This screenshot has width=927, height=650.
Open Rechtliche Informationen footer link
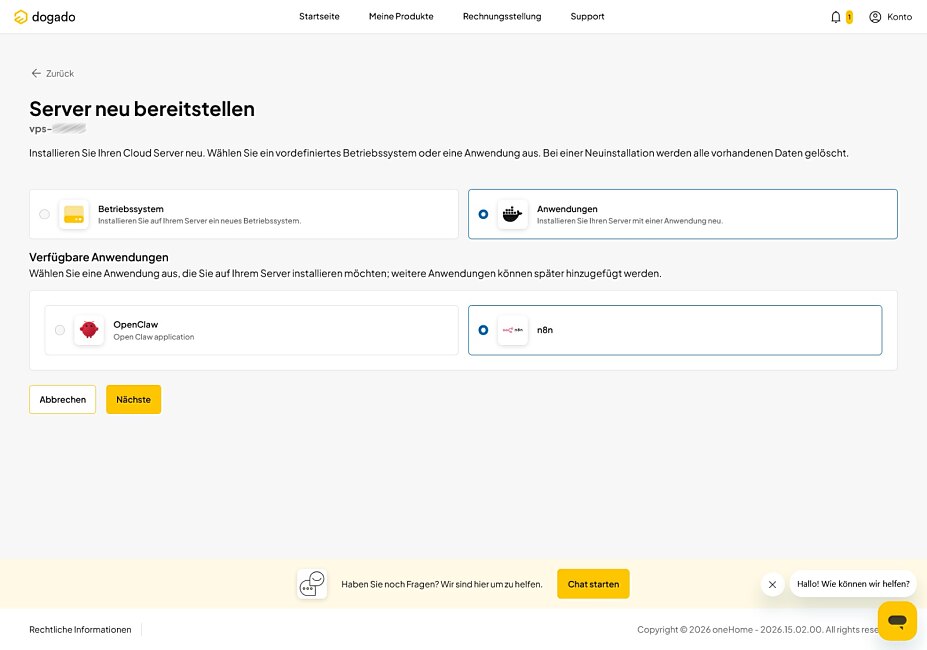click(x=80, y=629)
